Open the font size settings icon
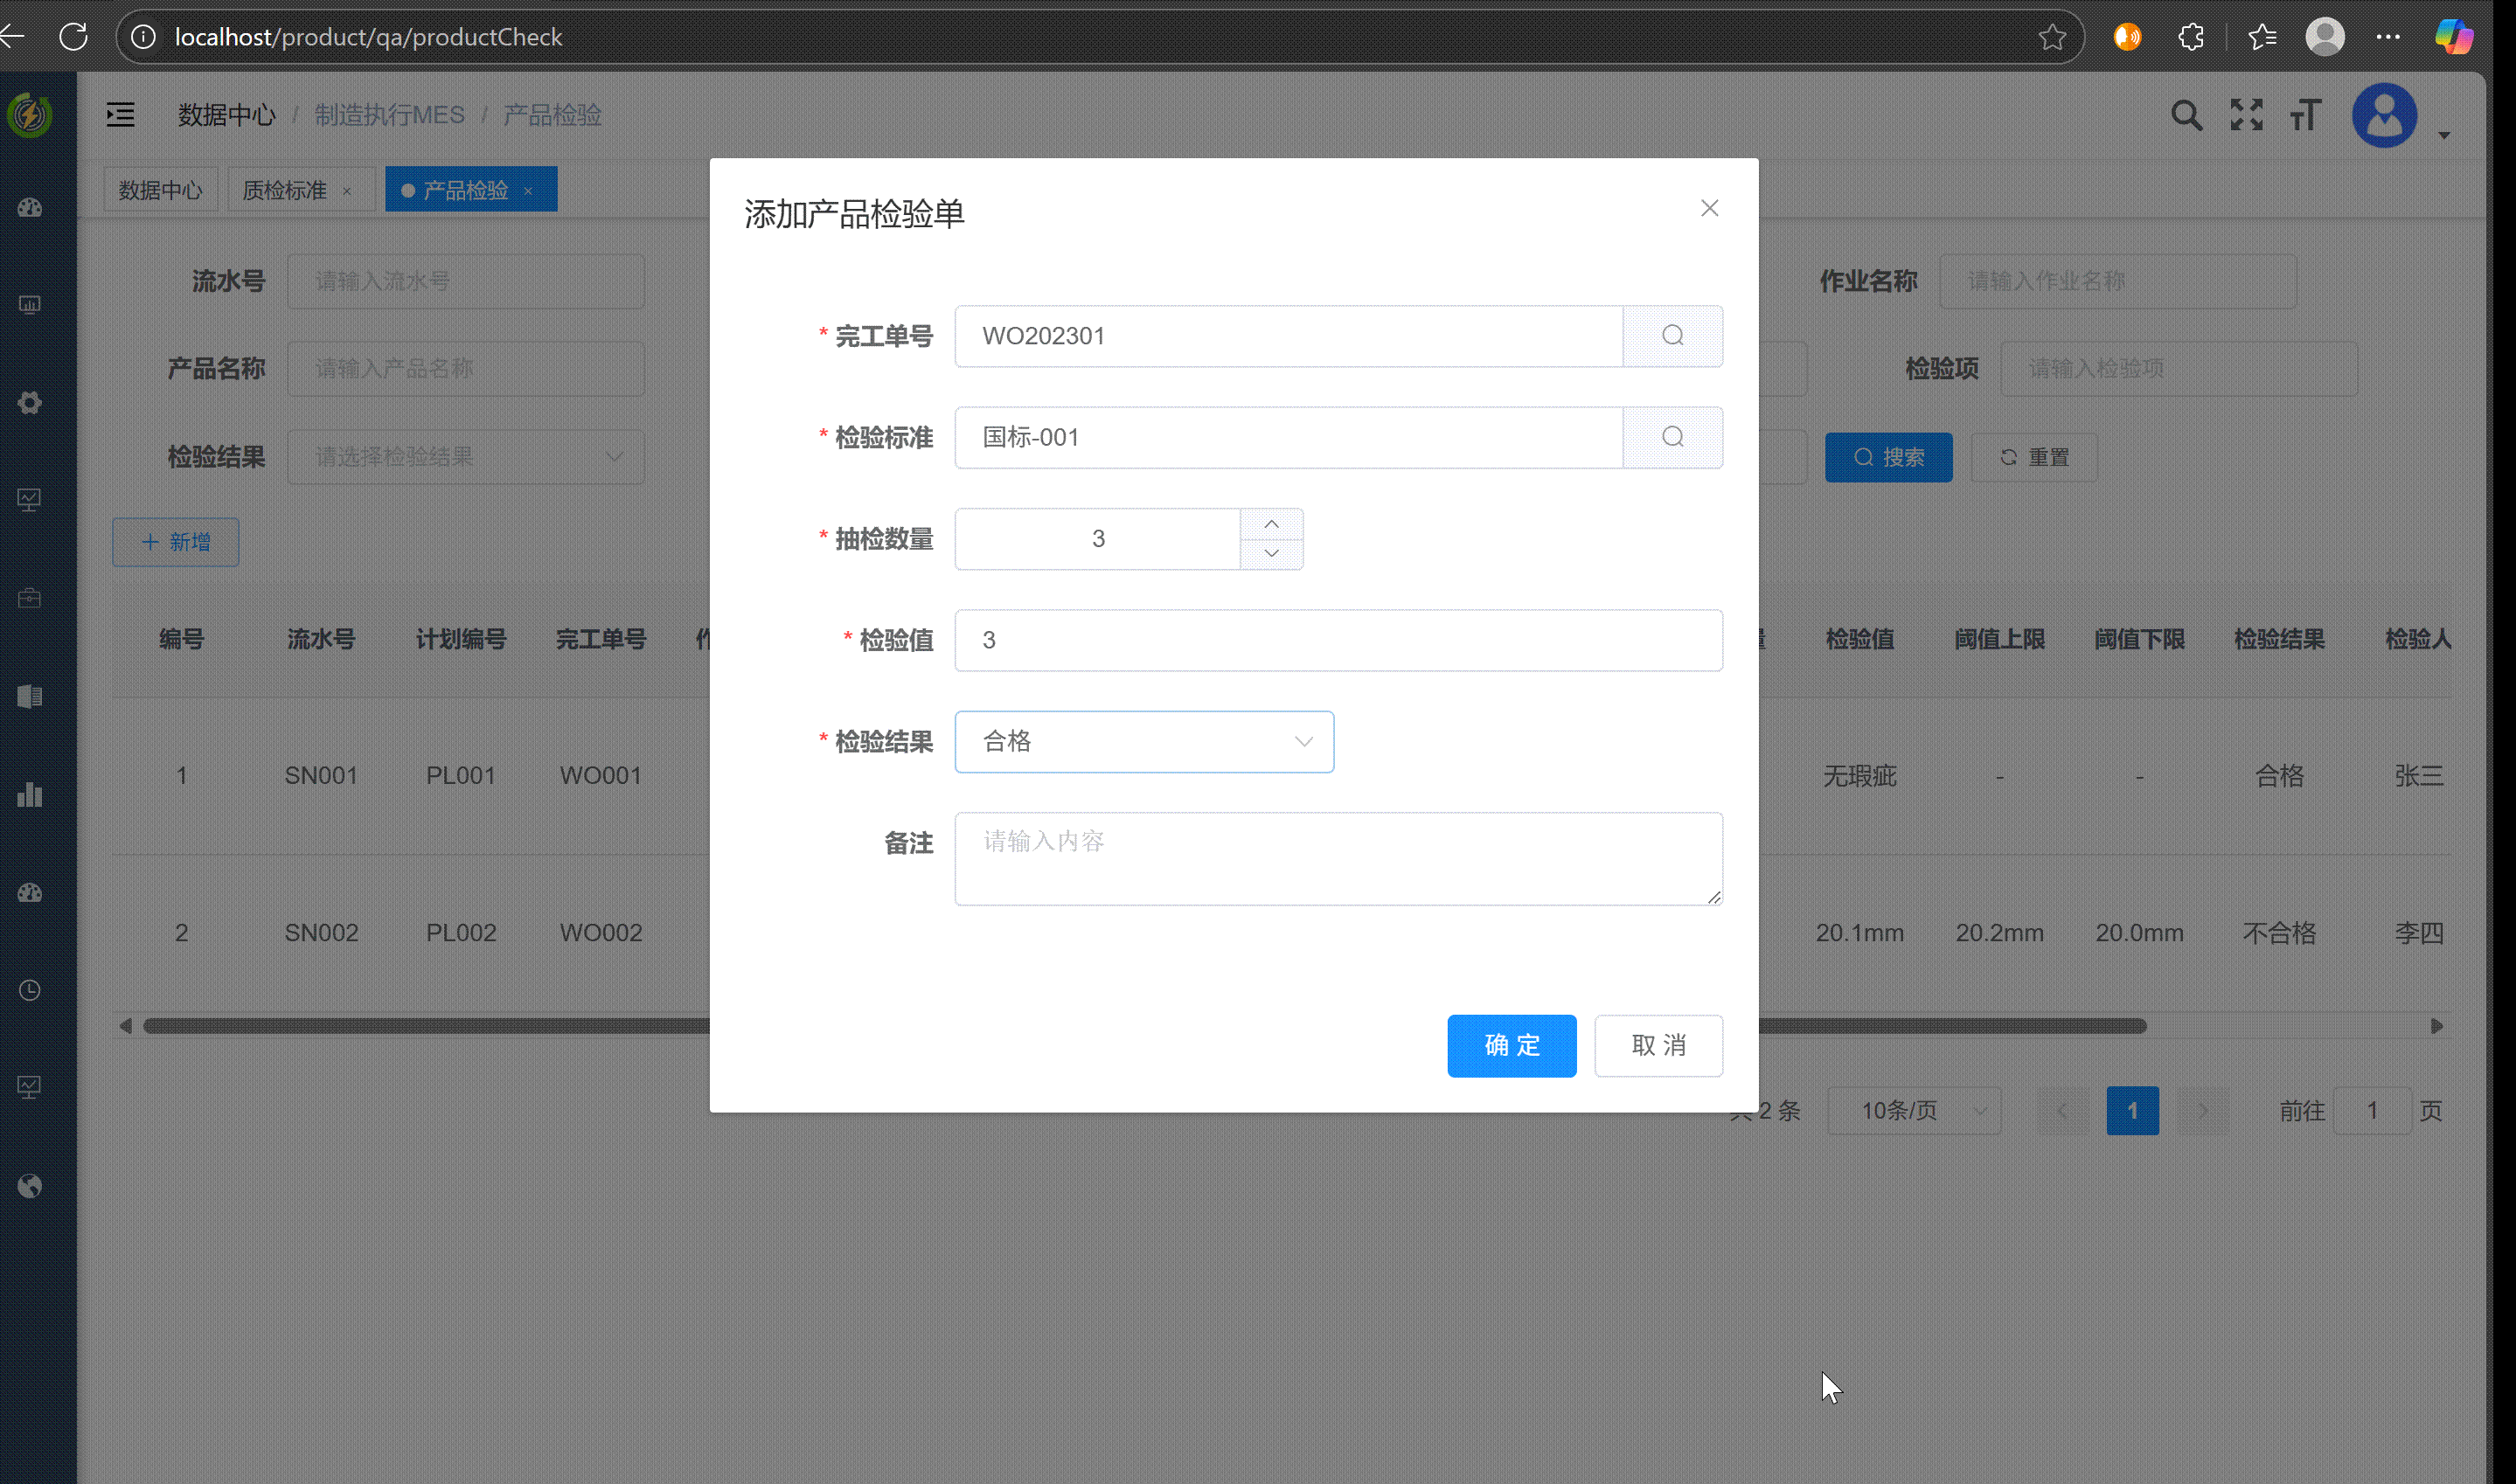This screenshot has width=2516, height=1484. pos(2305,115)
